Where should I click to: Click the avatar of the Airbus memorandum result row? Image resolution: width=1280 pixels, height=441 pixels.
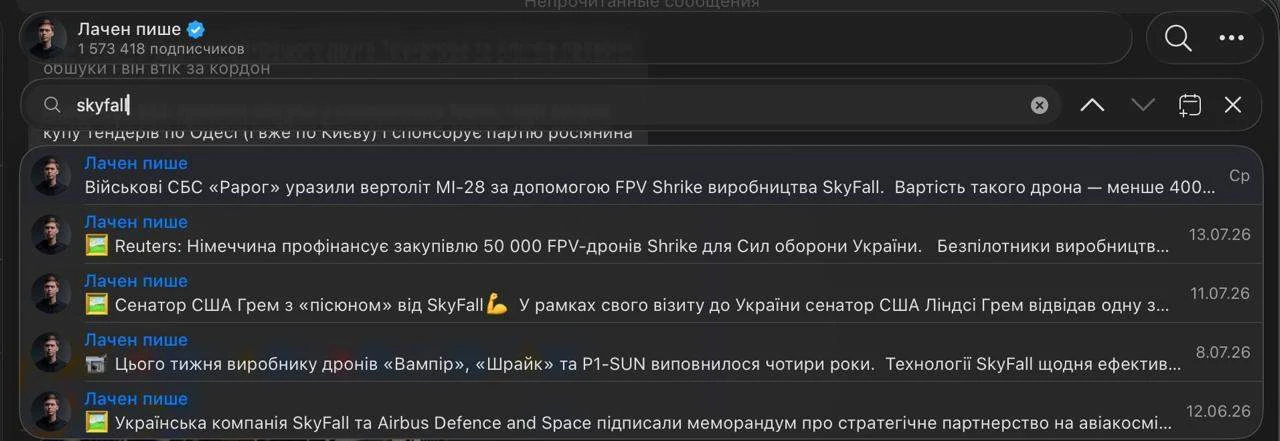pos(50,411)
